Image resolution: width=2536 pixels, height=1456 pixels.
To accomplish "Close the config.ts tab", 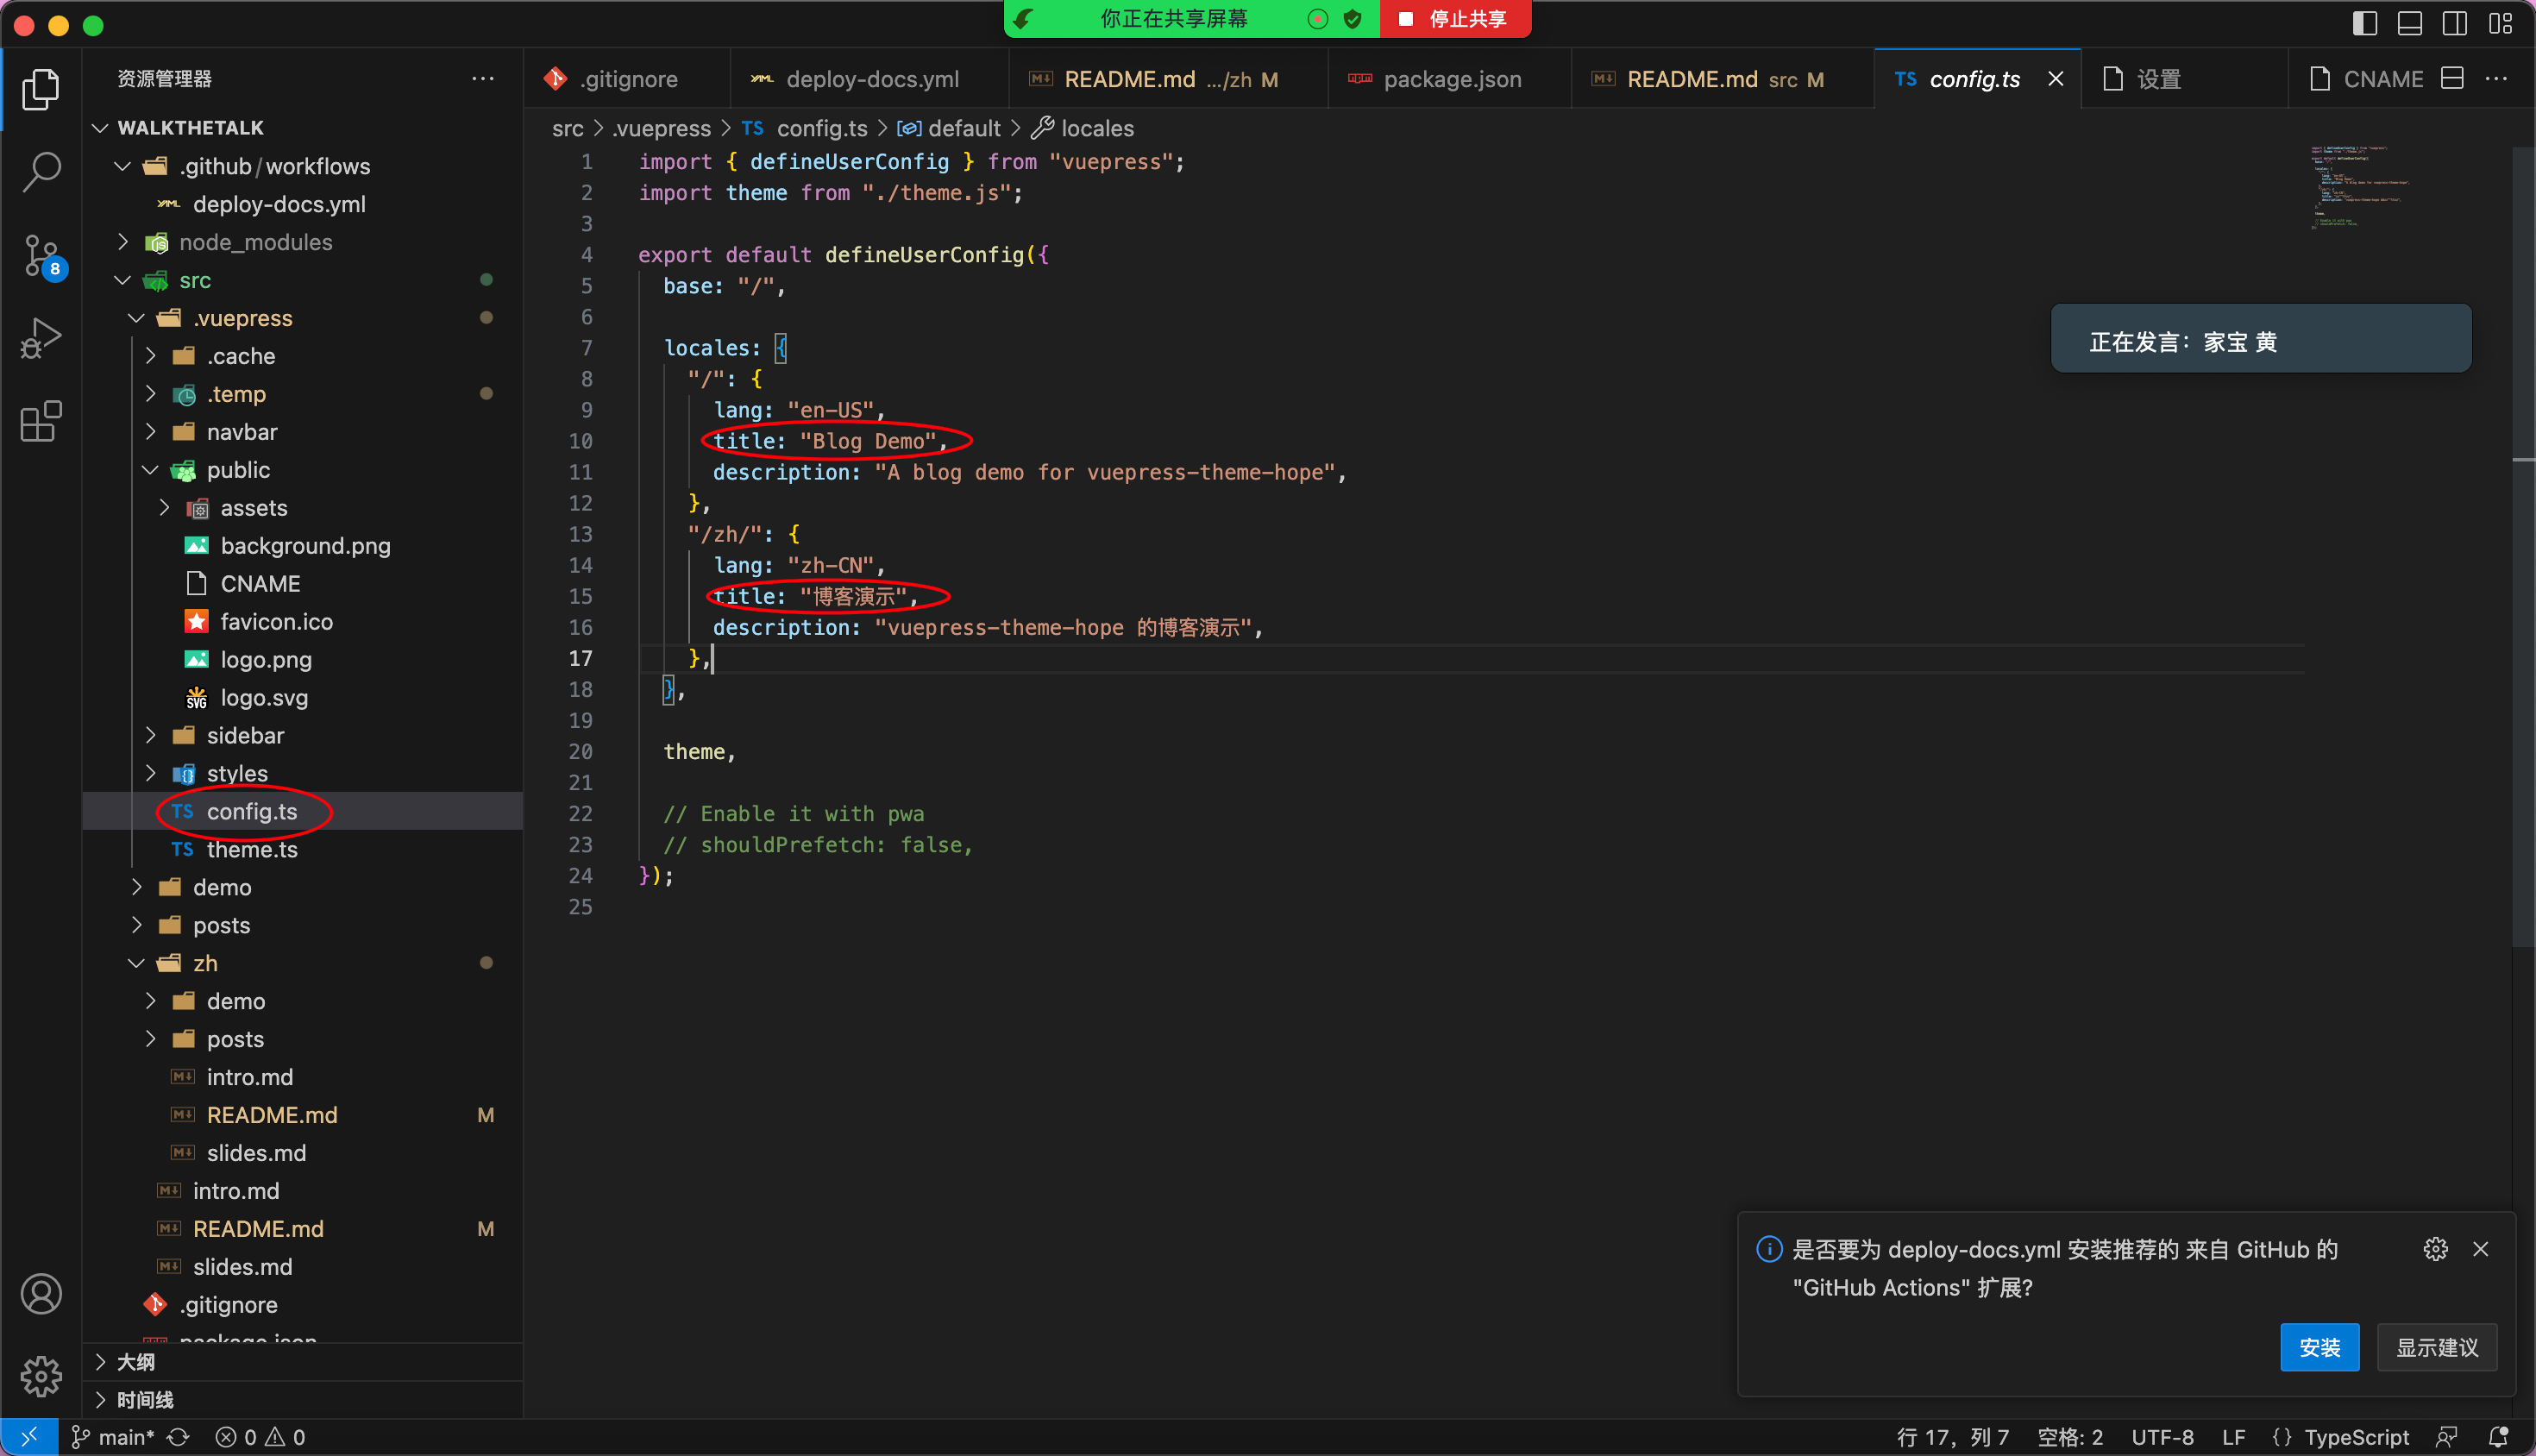I will coord(2055,79).
